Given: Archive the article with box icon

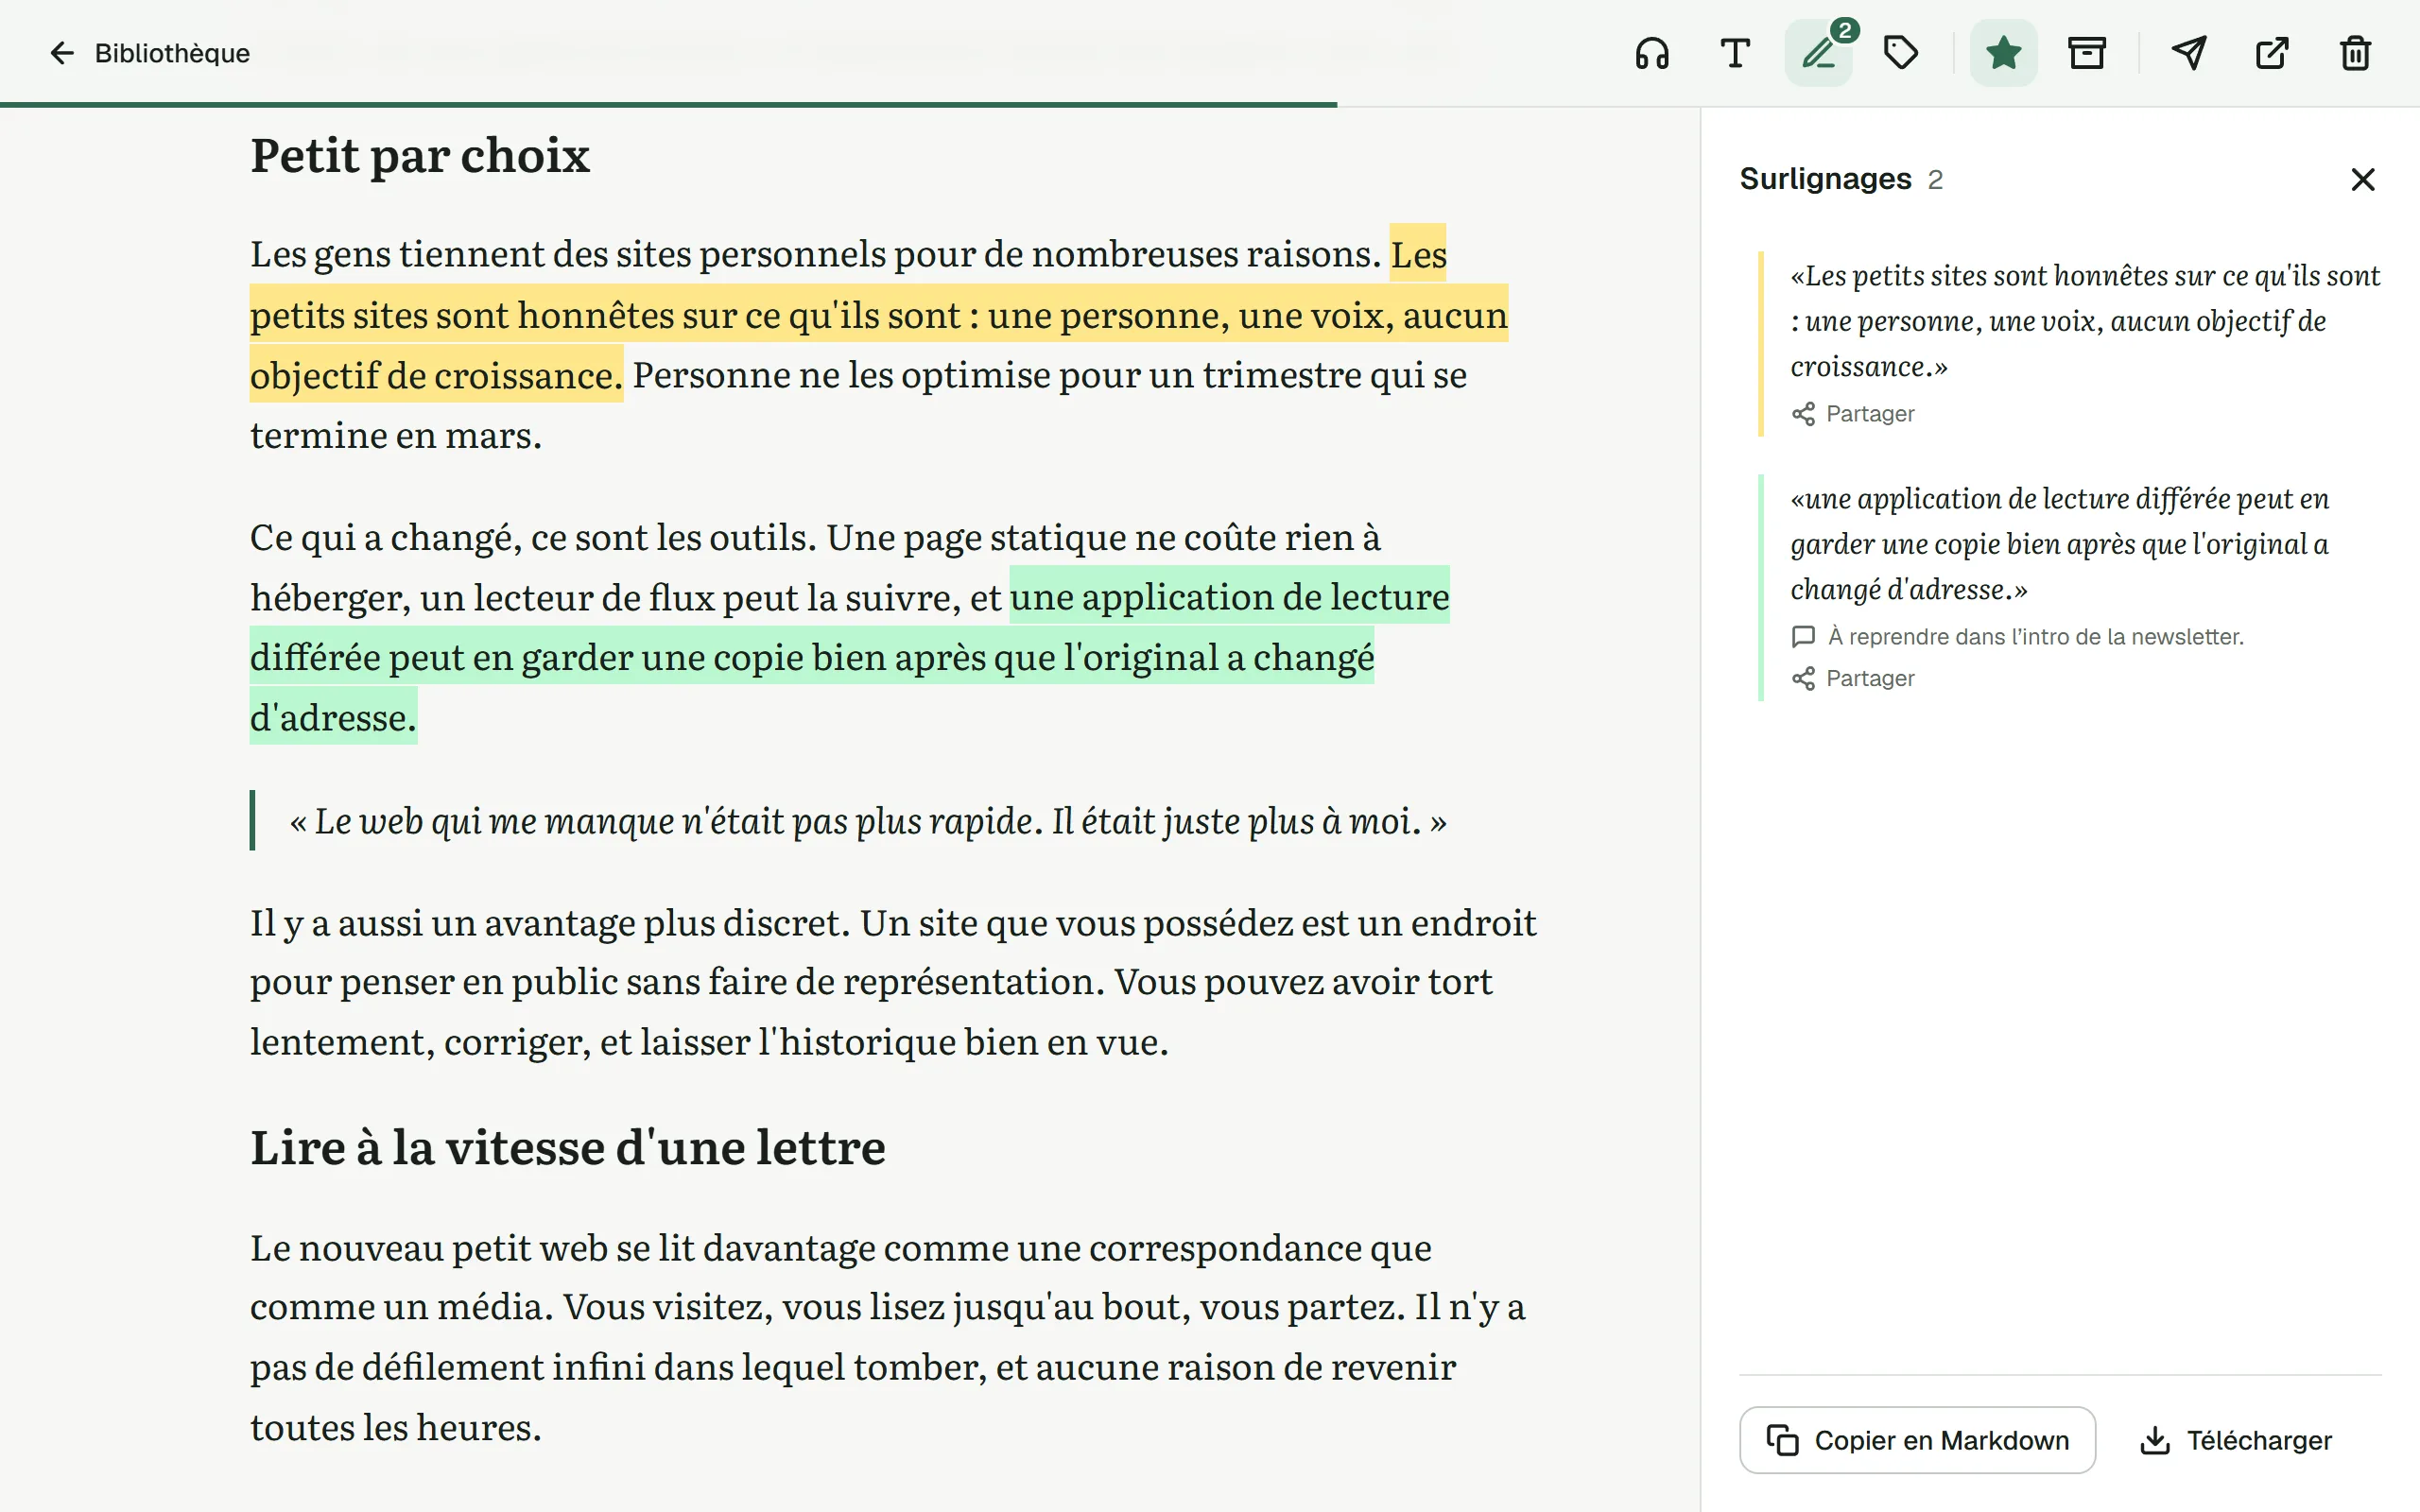Looking at the screenshot, I should tap(2087, 53).
